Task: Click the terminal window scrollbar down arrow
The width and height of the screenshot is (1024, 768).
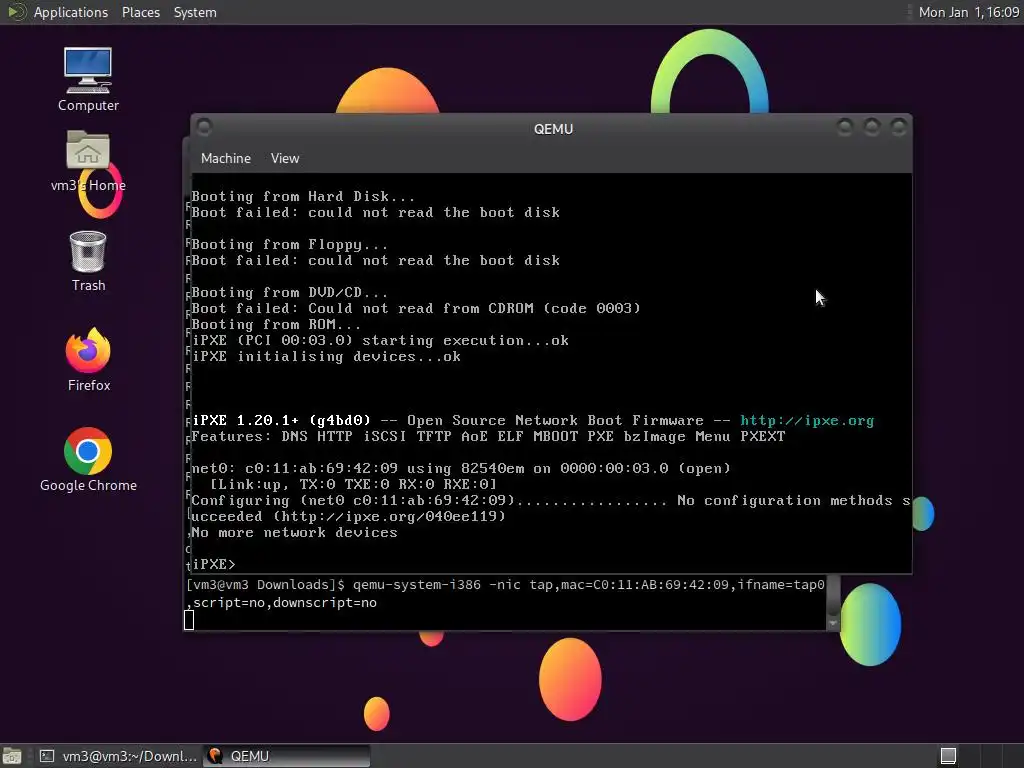Action: click(x=833, y=624)
